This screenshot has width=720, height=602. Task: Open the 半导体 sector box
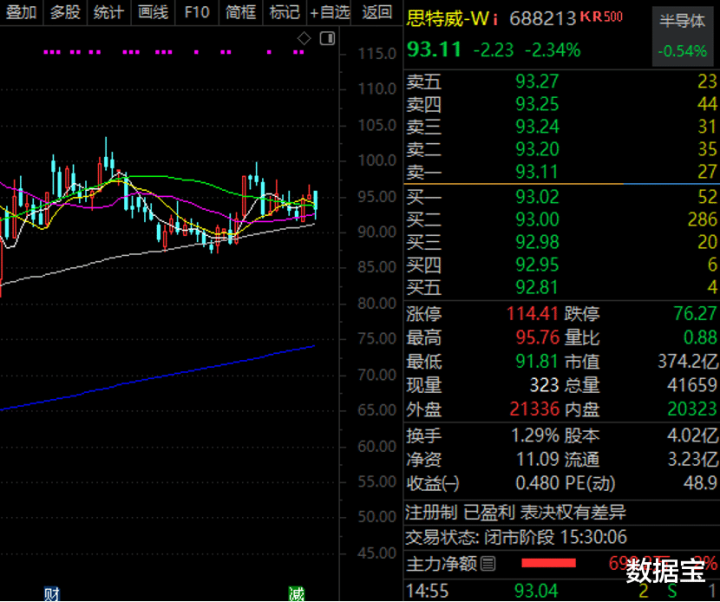tap(682, 37)
